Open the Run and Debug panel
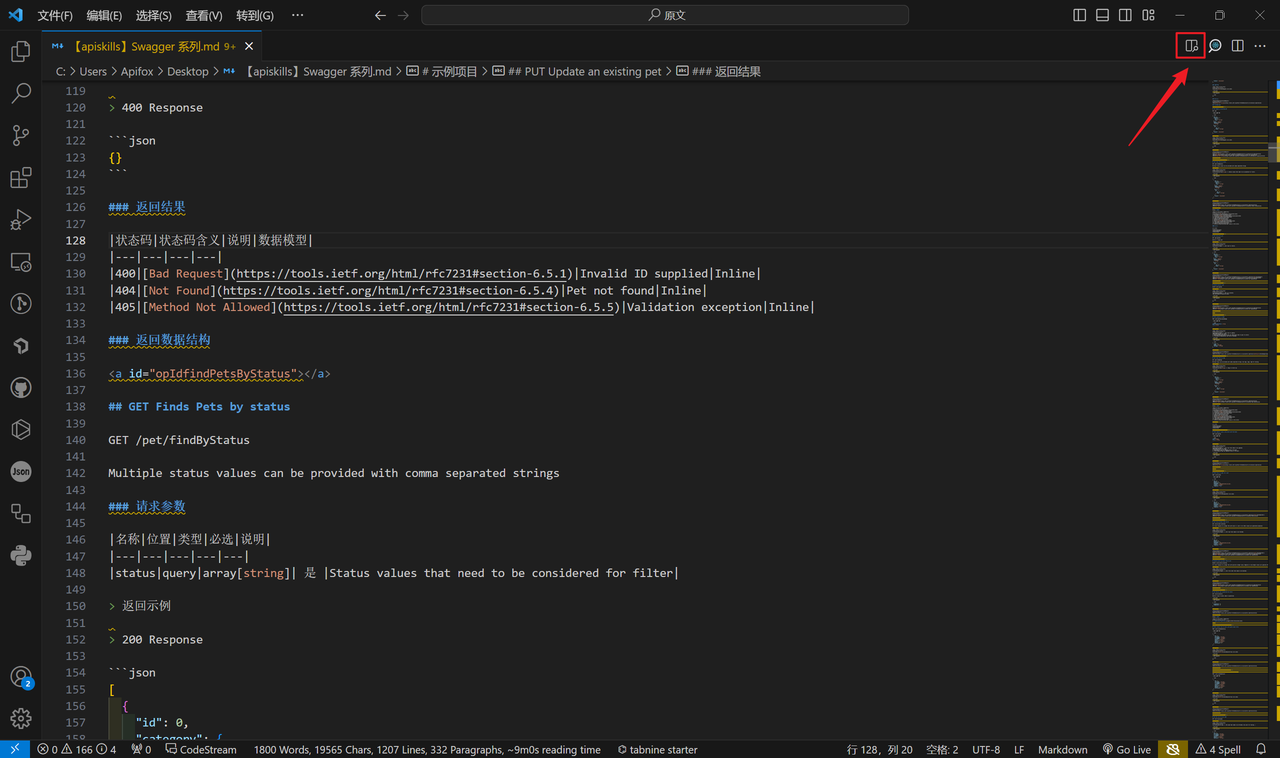 point(20,219)
